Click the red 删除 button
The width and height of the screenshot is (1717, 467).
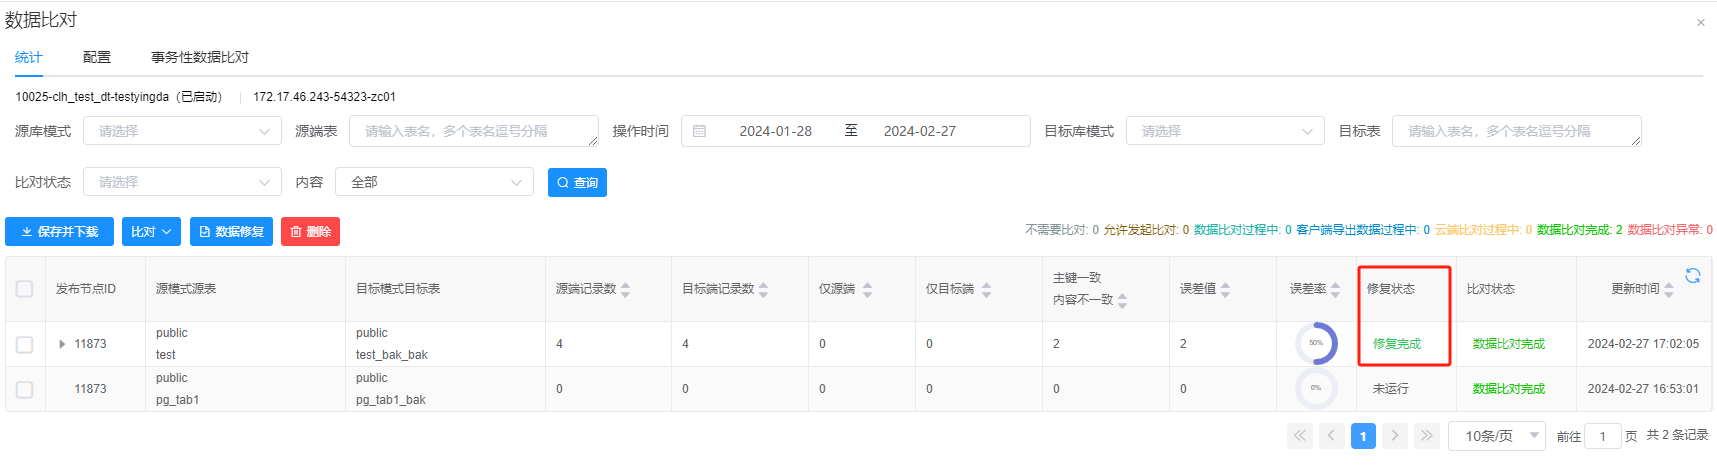coord(310,231)
